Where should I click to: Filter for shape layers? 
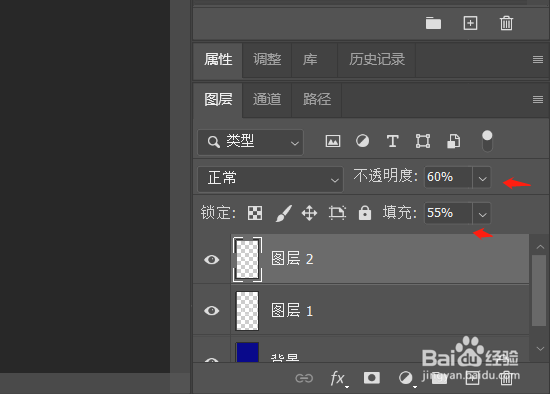coord(423,141)
